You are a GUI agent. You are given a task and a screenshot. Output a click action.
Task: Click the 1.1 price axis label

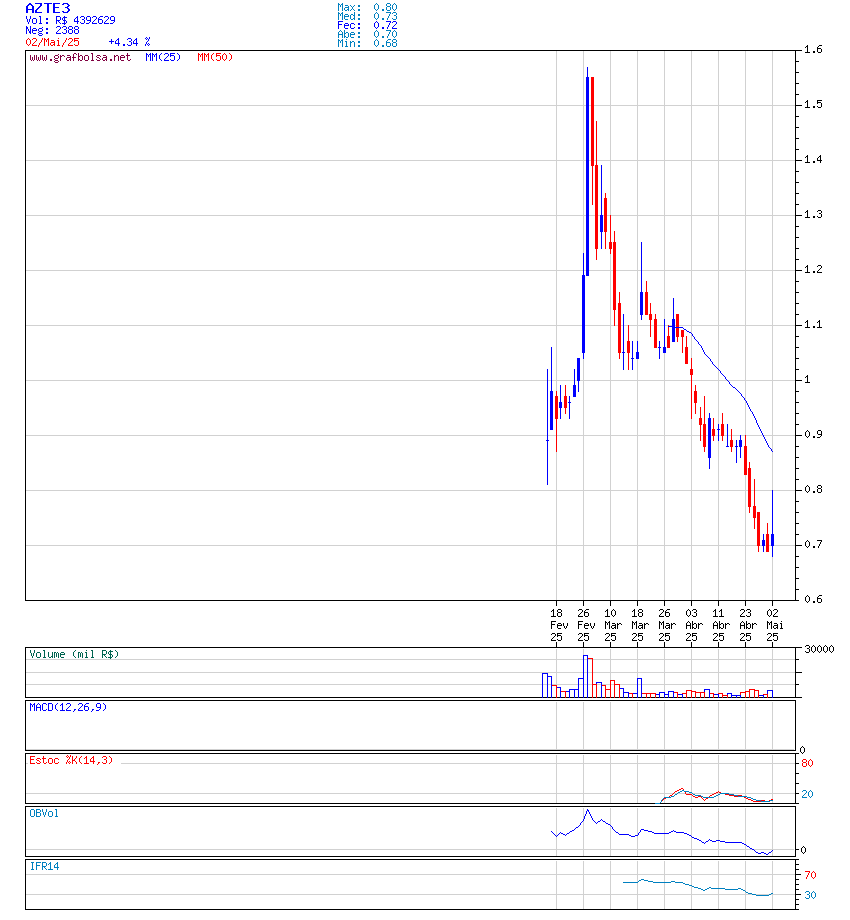[813, 324]
